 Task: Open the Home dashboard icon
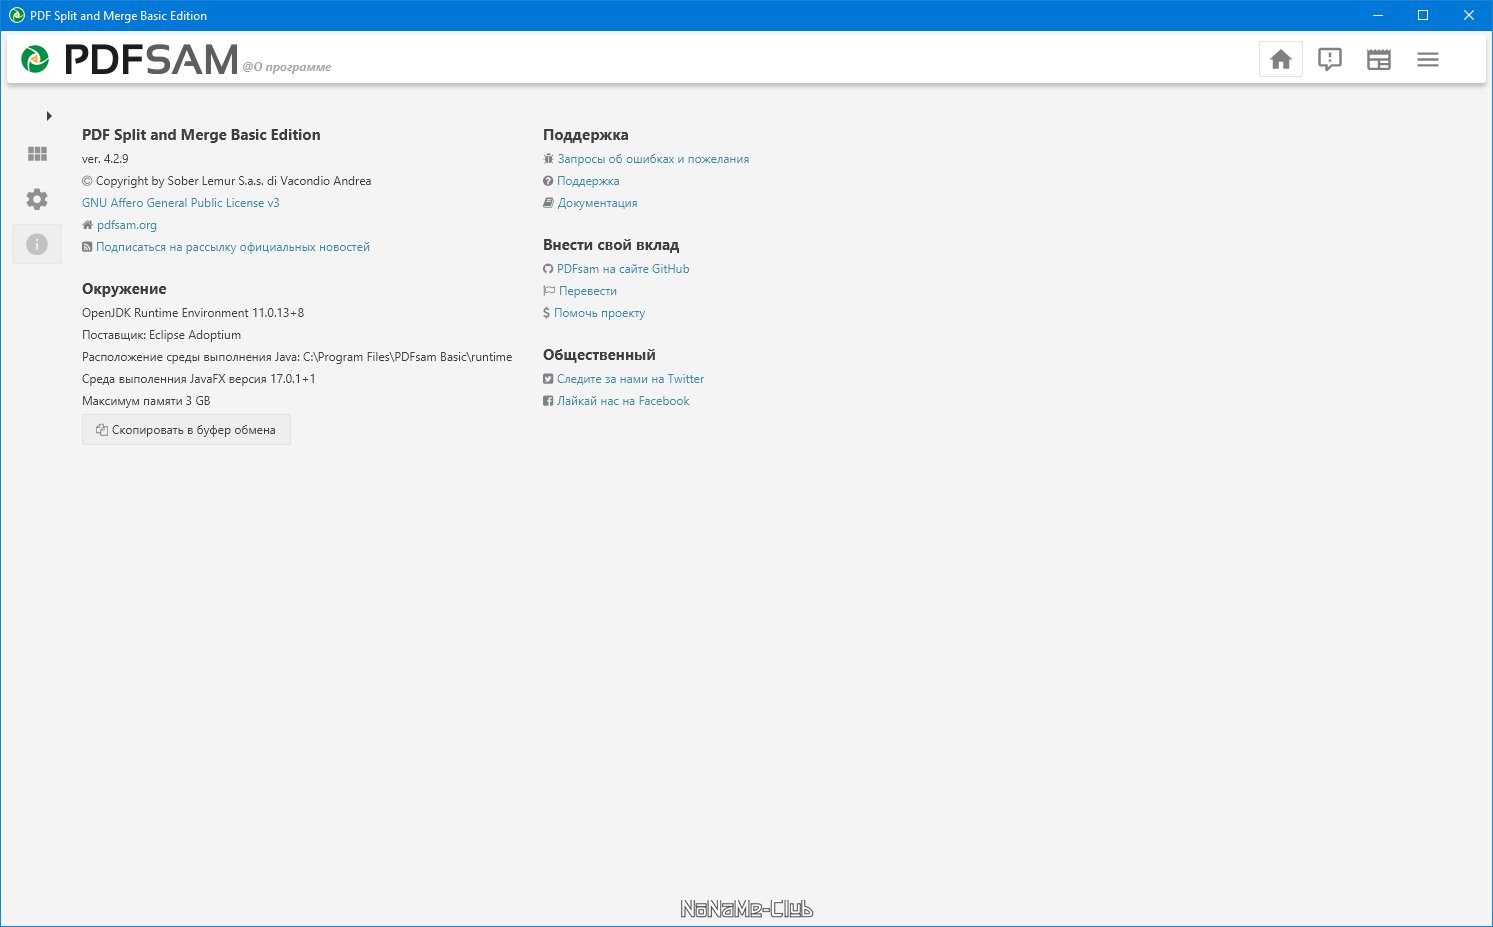click(x=1280, y=60)
